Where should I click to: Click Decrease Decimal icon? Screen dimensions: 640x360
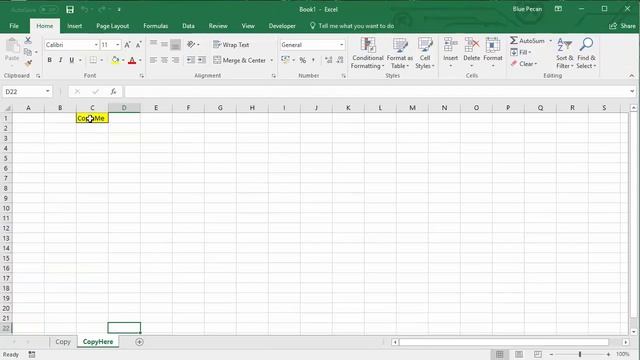click(x=340, y=60)
